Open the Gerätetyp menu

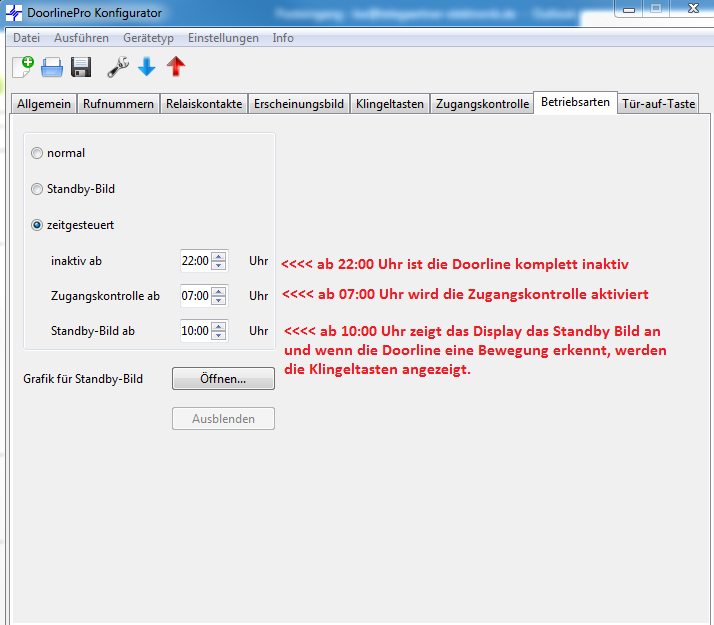[148, 38]
